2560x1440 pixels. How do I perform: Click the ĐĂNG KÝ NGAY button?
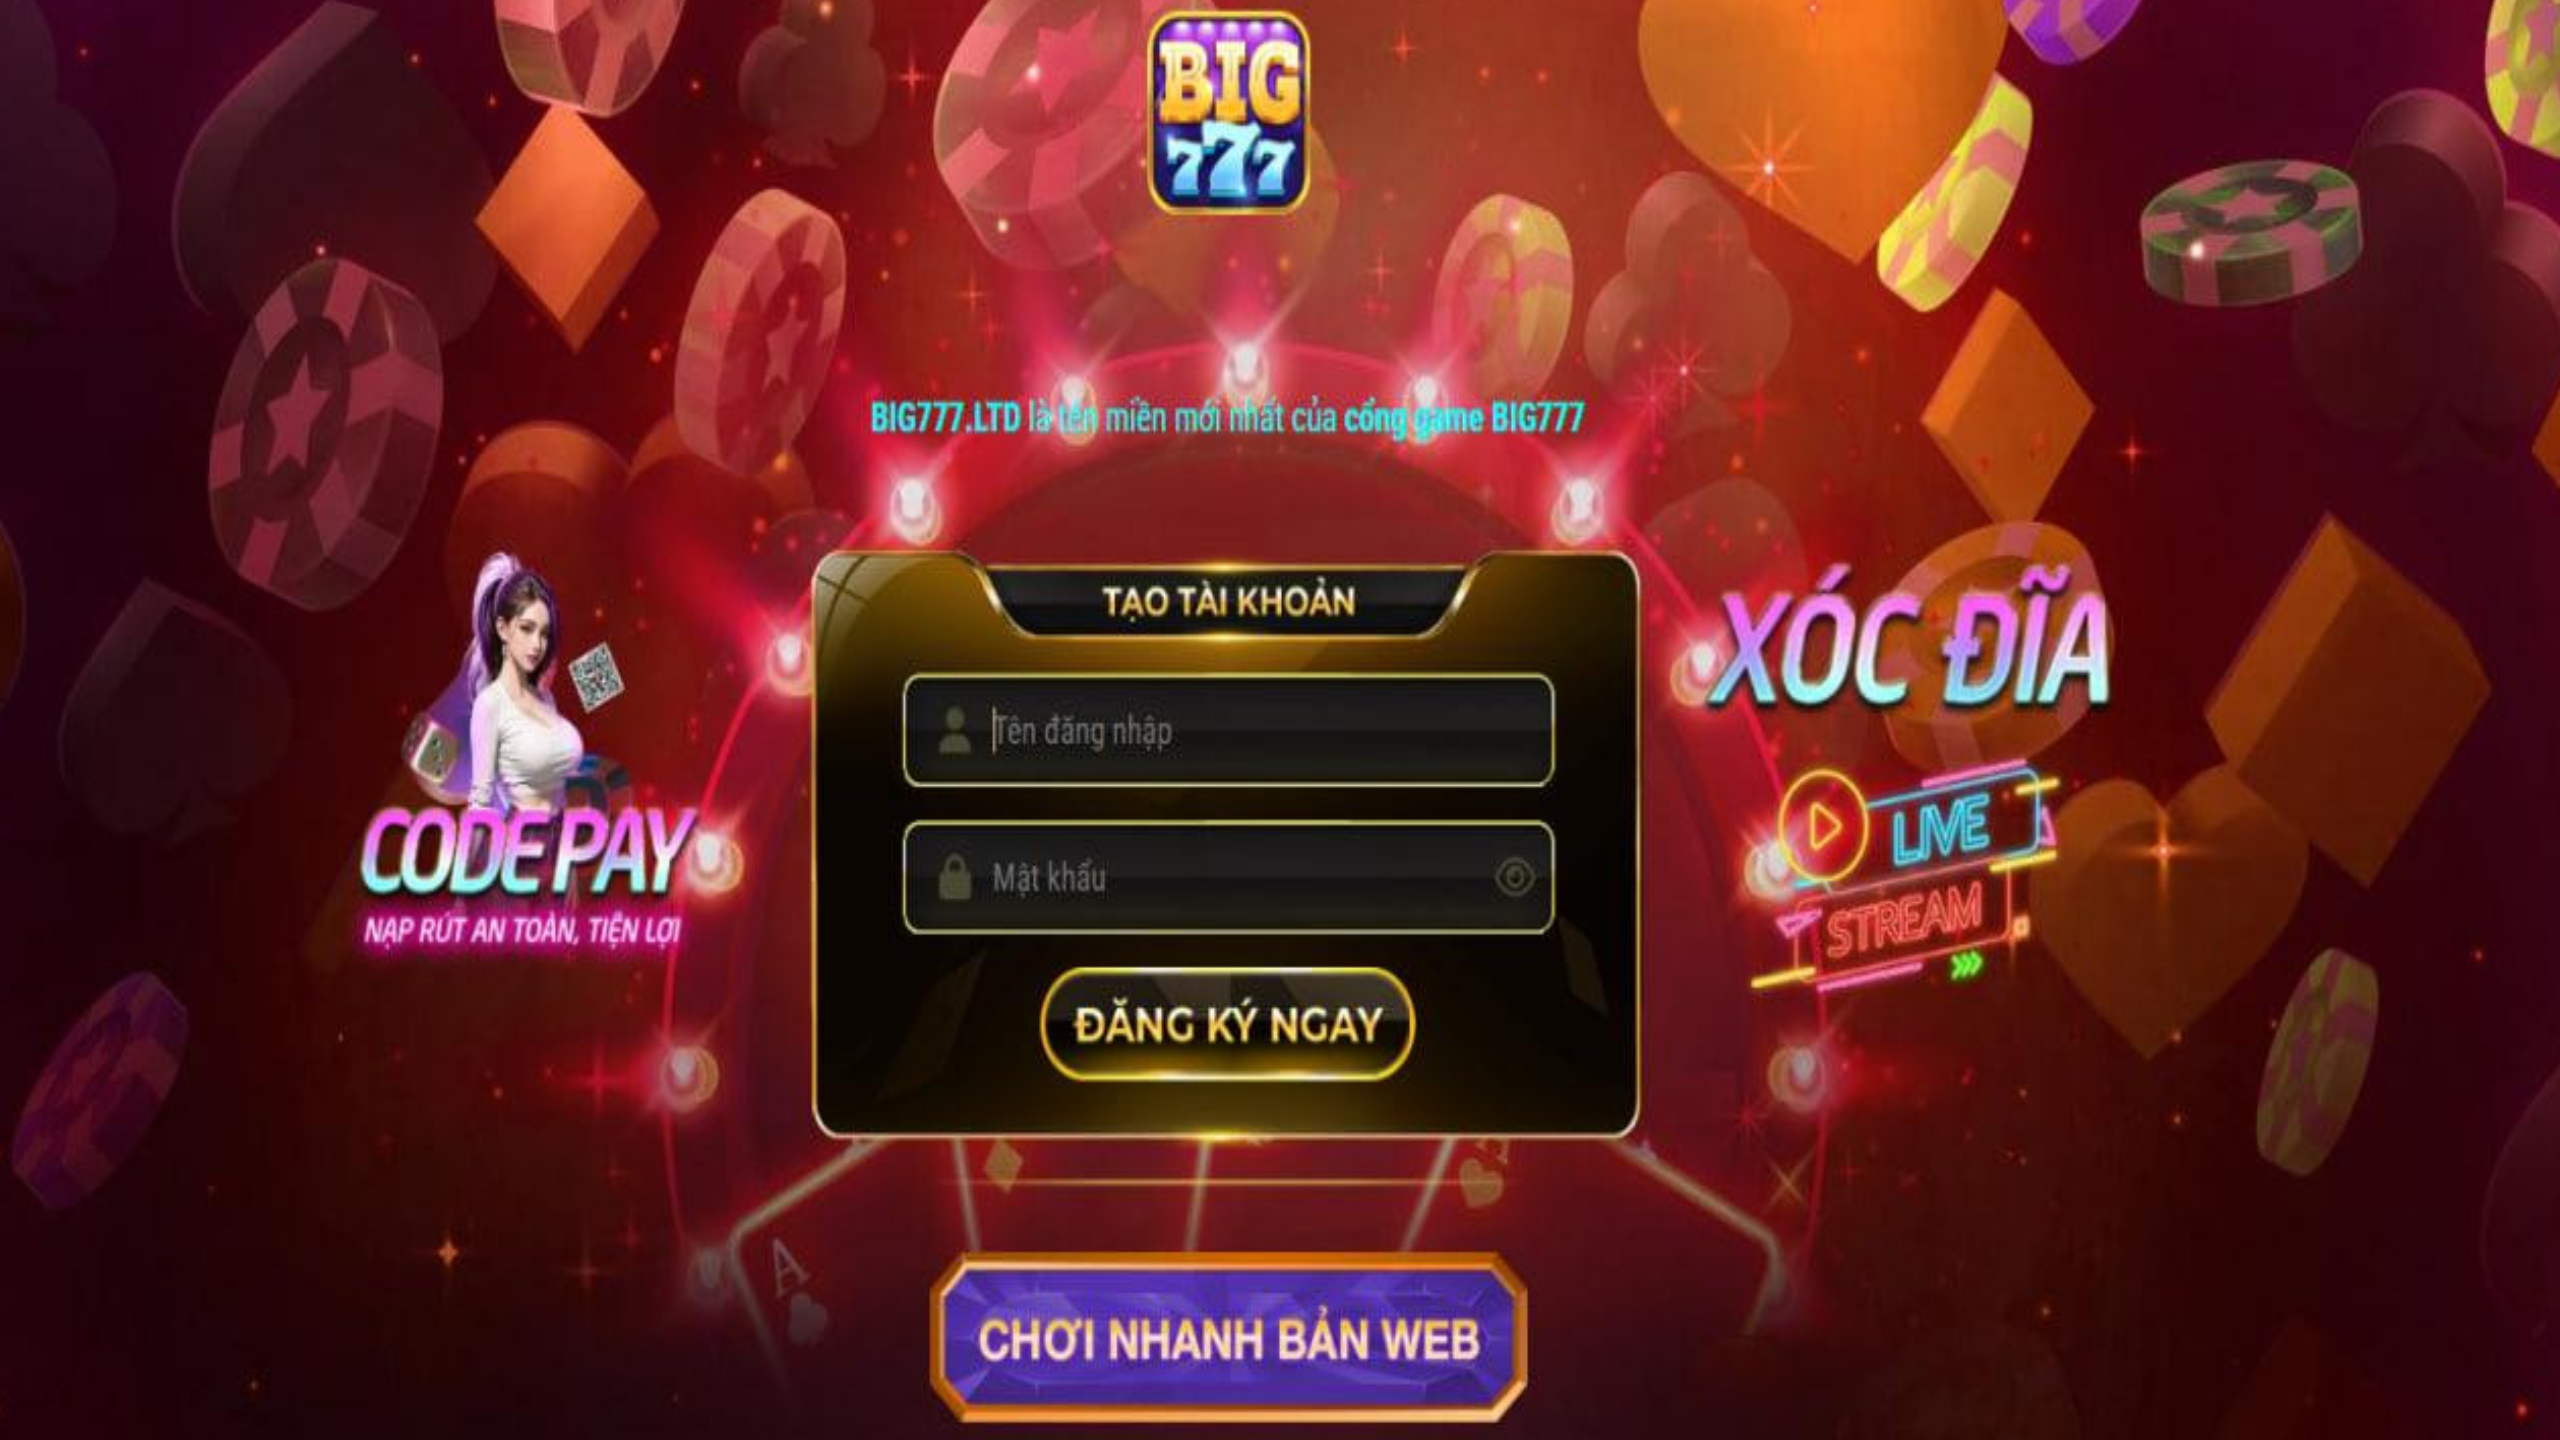click(1228, 1025)
